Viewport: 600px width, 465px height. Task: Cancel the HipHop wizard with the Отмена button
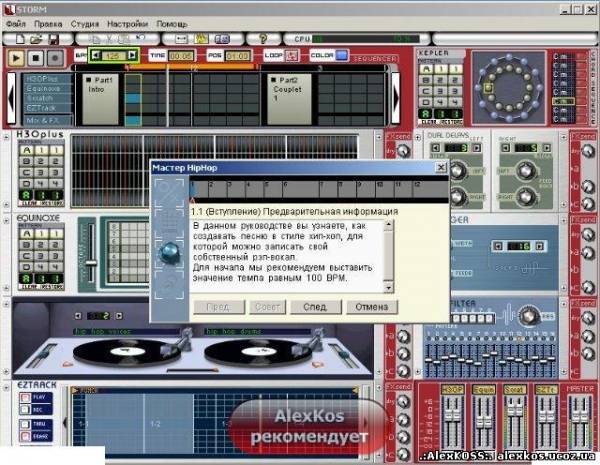372,307
